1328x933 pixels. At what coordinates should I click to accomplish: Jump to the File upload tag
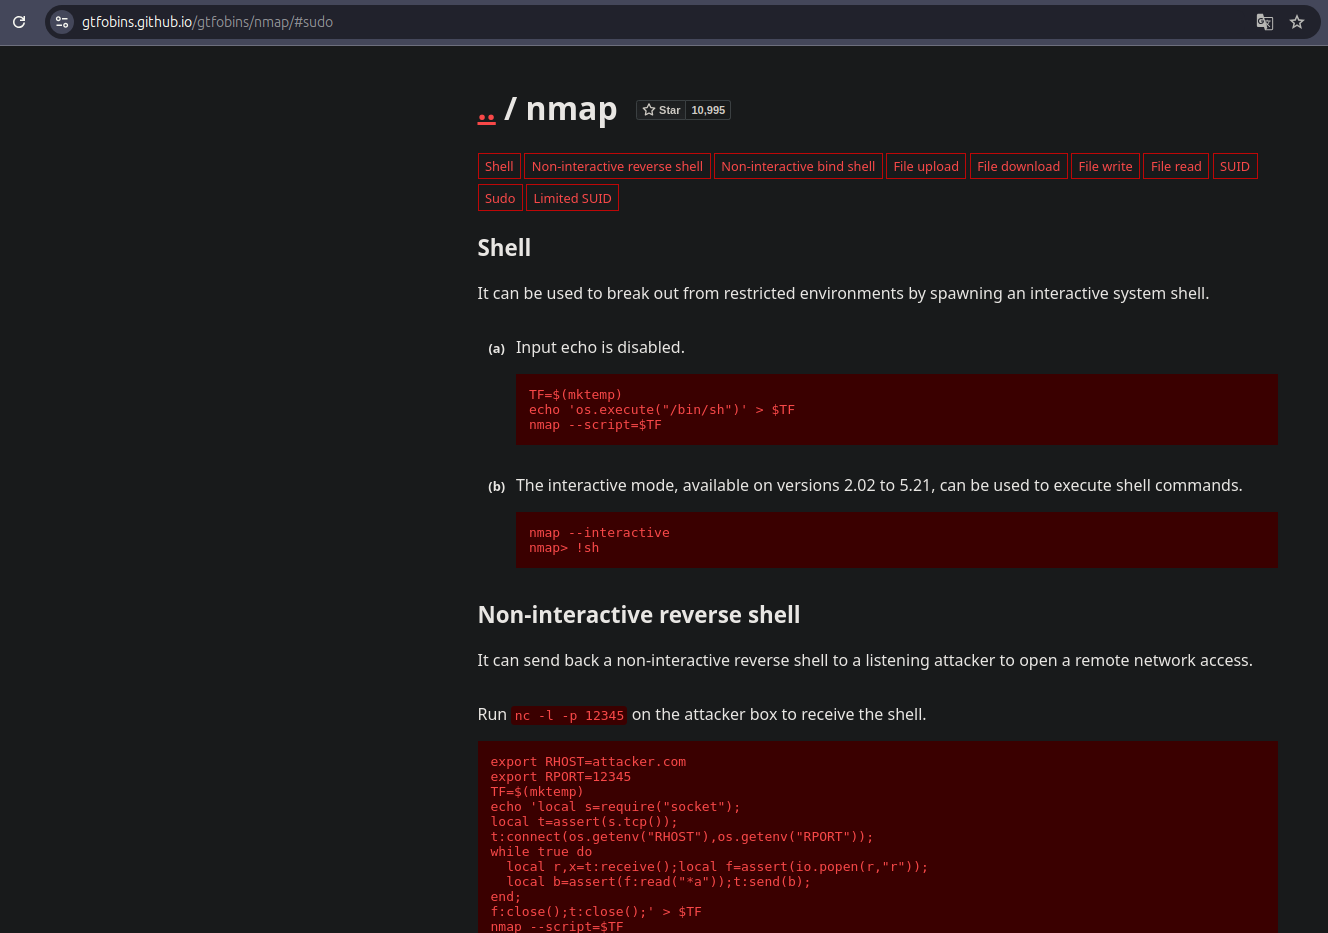coord(926,166)
